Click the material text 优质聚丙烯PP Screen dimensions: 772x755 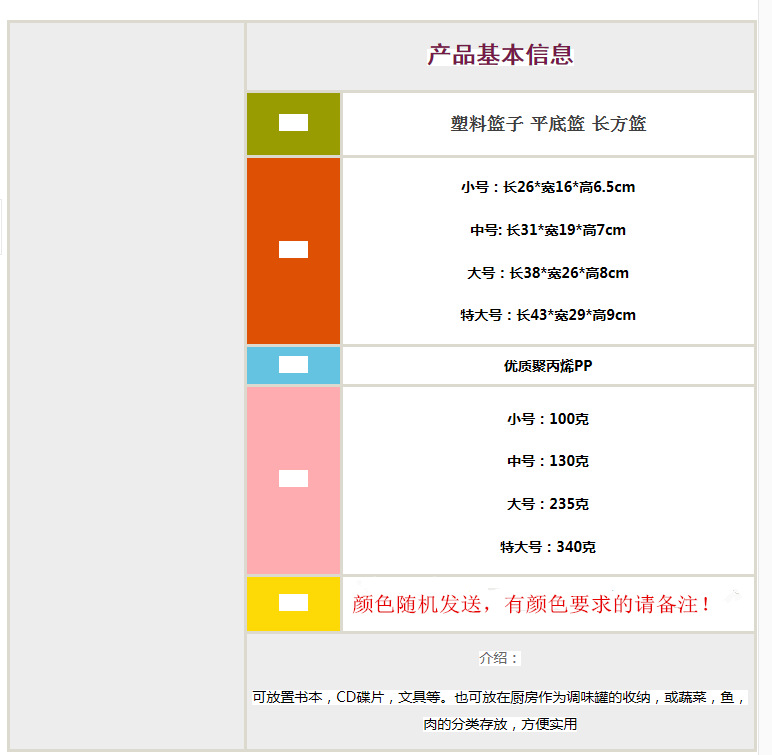(548, 366)
